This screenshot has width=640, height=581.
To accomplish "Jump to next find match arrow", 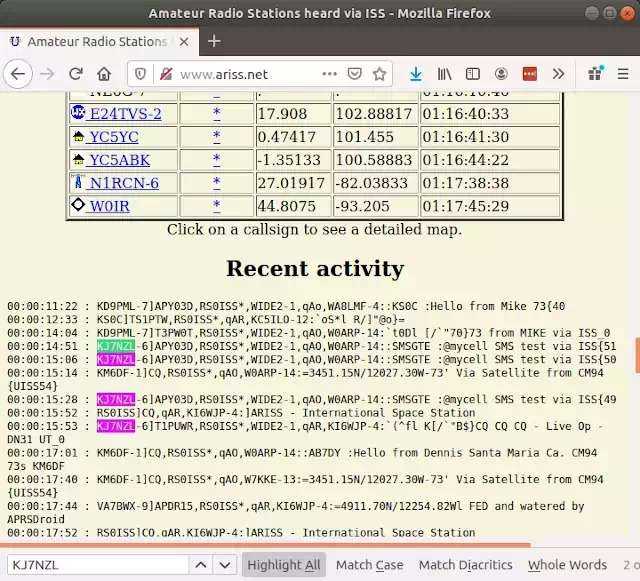I will click(226, 565).
